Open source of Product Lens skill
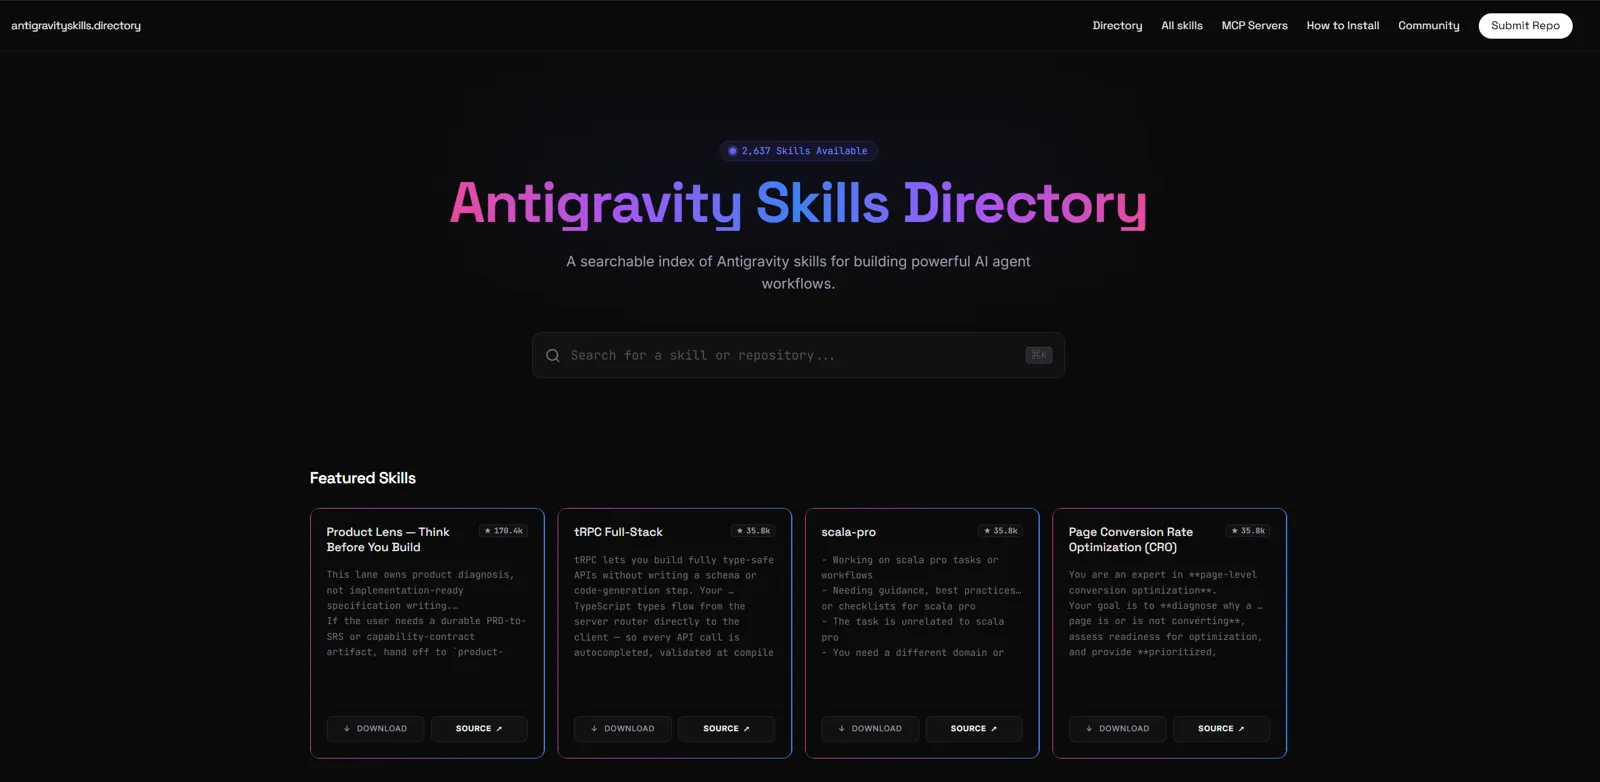 coord(479,729)
